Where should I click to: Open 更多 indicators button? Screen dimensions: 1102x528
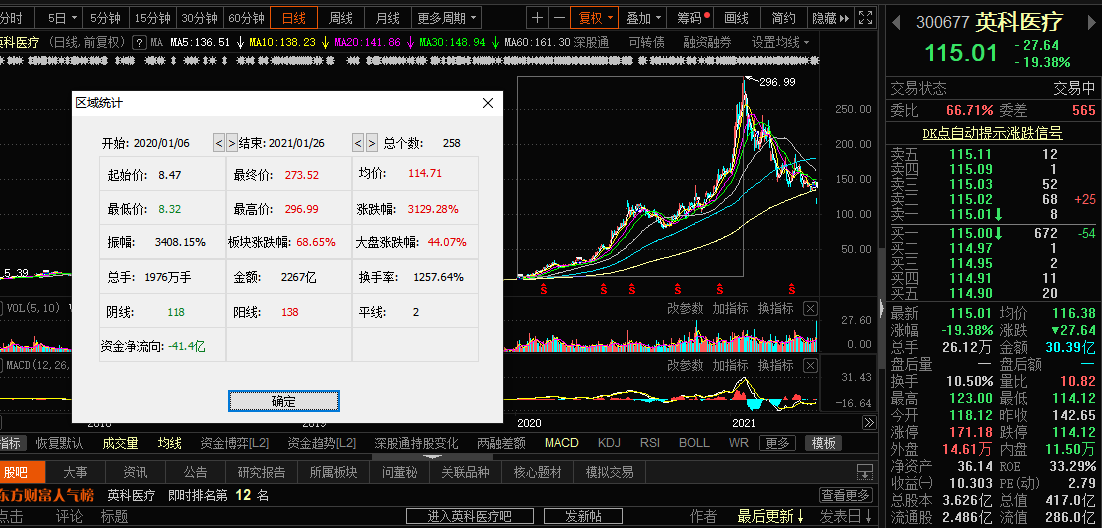pyautogui.click(x=777, y=443)
